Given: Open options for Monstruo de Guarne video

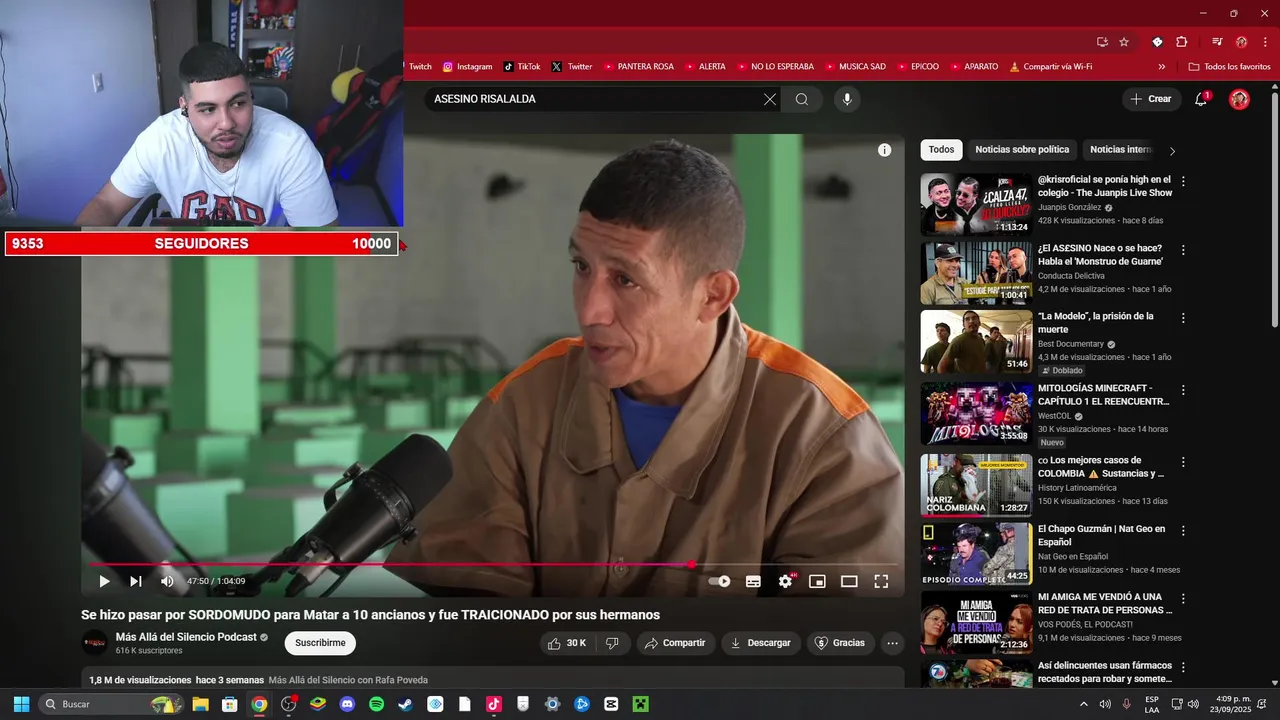Looking at the screenshot, I should (1183, 250).
